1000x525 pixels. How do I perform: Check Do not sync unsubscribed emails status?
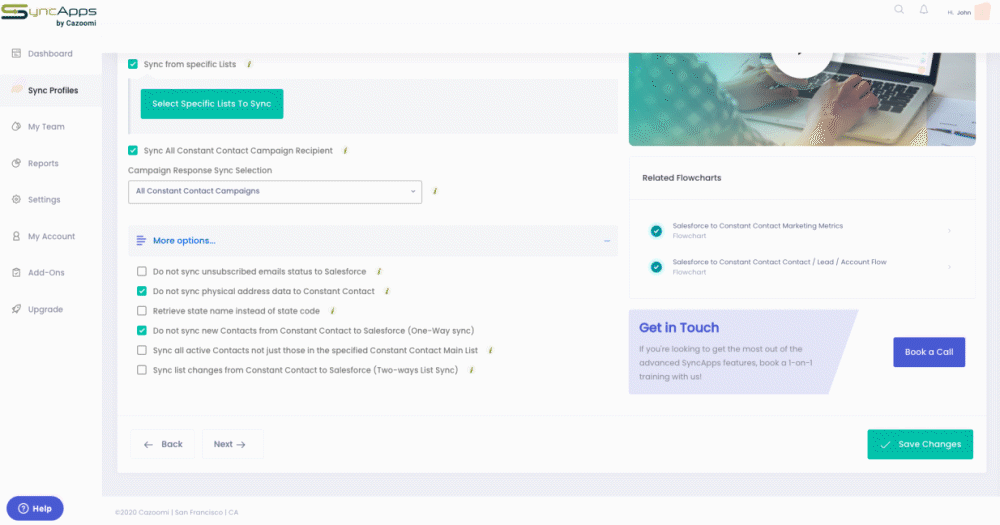142,271
